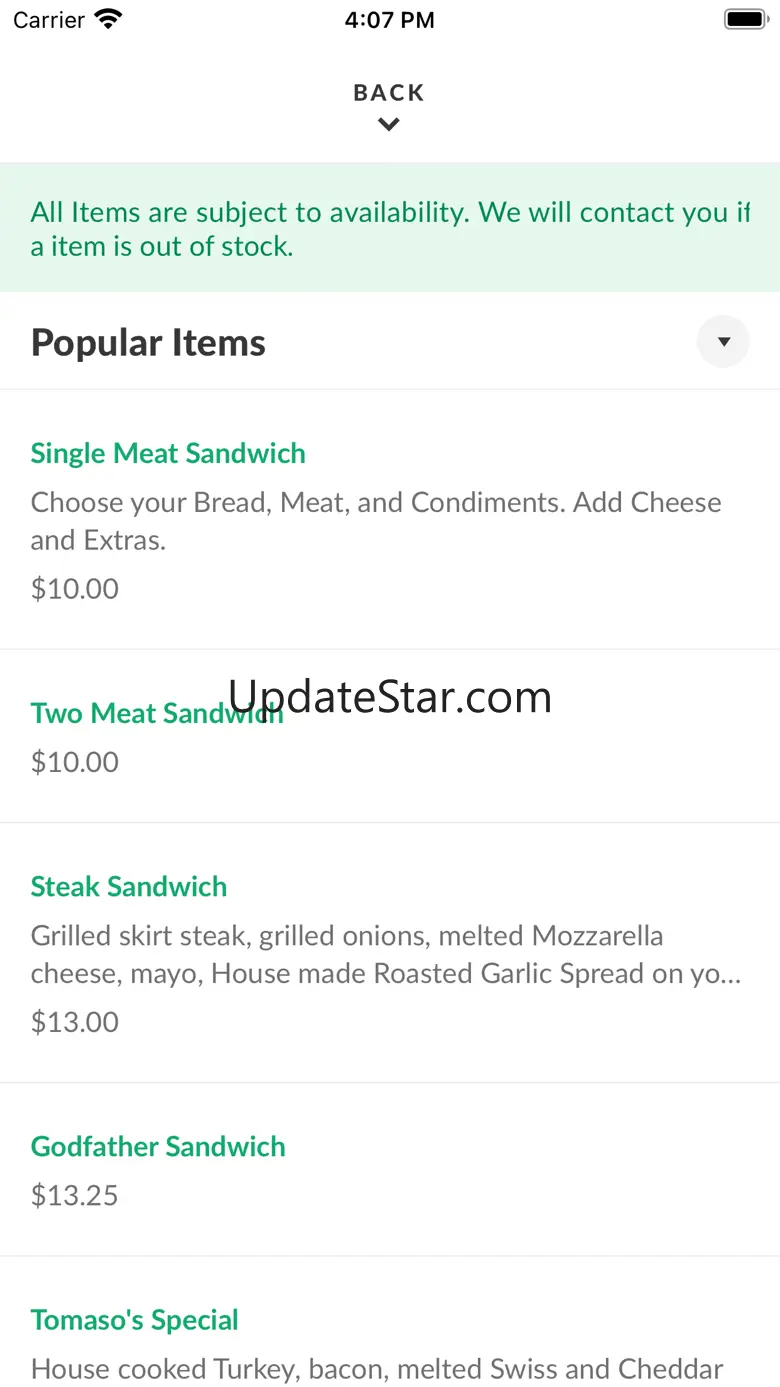The height and width of the screenshot is (1387, 780).
Task: Tap the down chevron below BACK
Action: click(389, 125)
